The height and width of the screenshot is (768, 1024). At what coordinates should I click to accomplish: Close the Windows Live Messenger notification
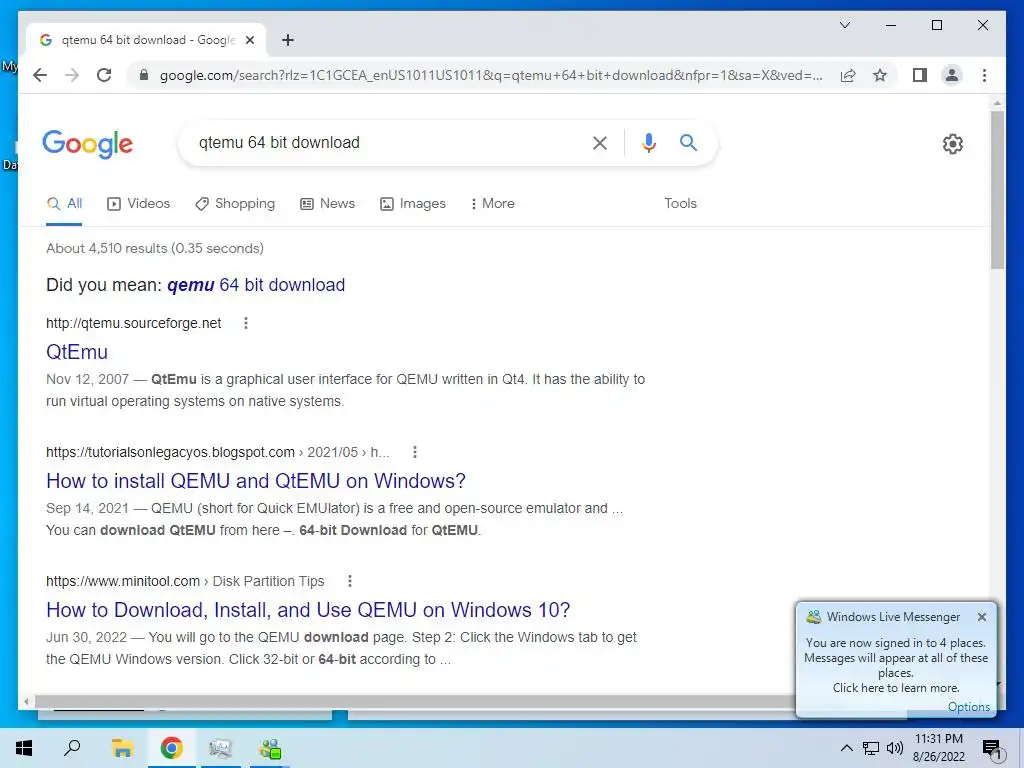982,616
